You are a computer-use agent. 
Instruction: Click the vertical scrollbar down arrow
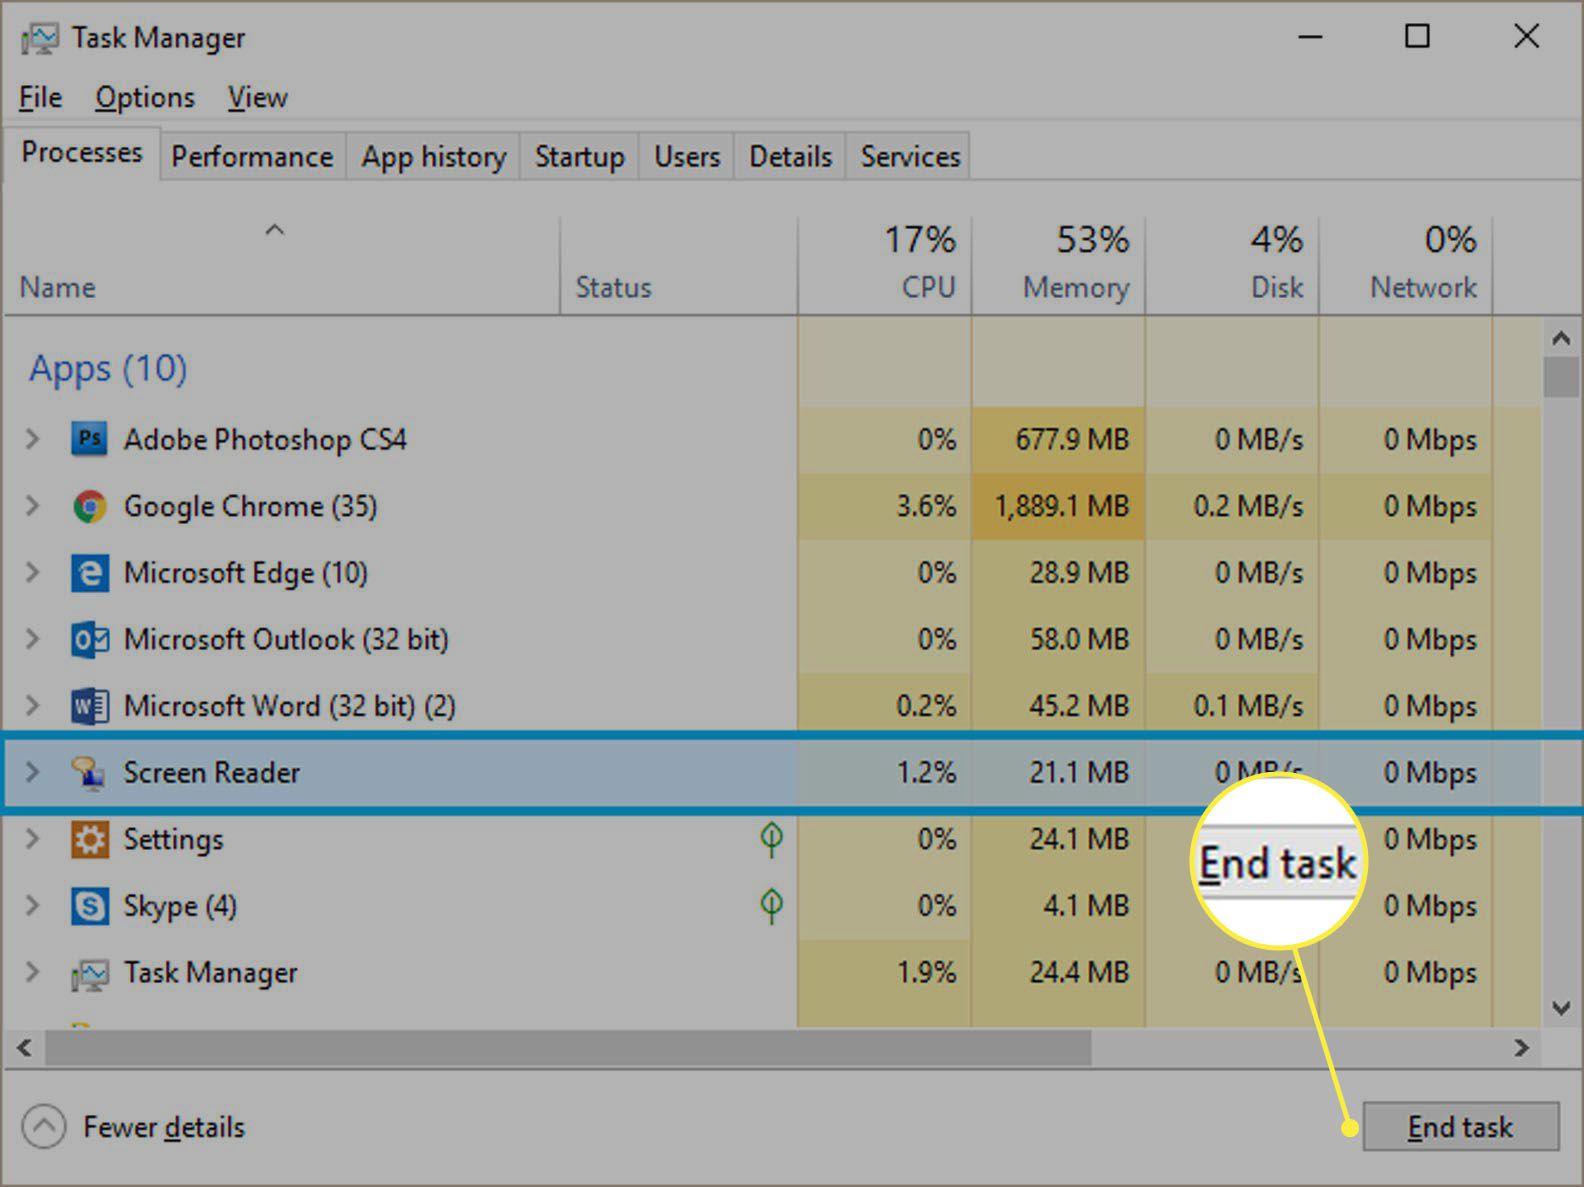[x=1561, y=1008]
